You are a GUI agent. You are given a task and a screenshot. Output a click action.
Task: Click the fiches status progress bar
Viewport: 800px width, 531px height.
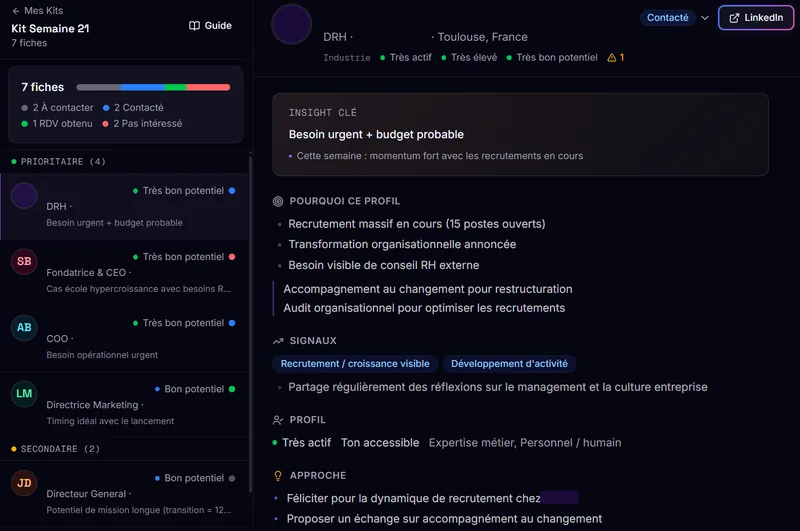click(153, 87)
